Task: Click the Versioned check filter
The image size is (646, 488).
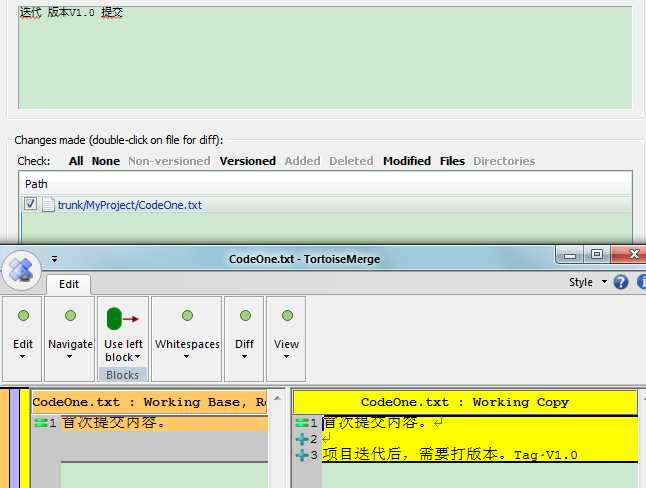Action: [x=248, y=161]
